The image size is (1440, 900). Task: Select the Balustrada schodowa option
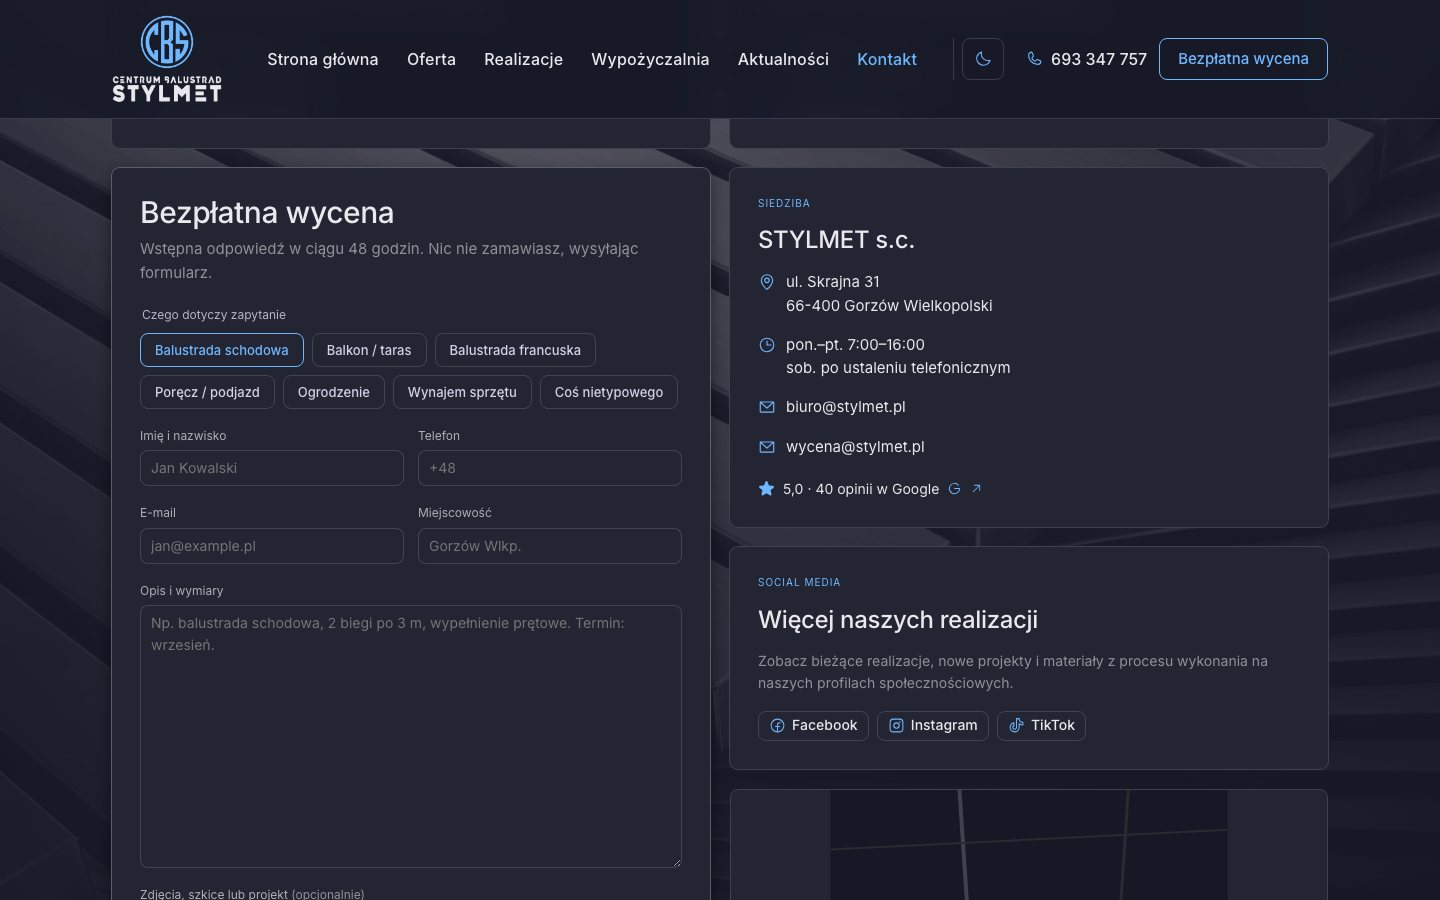pos(222,350)
